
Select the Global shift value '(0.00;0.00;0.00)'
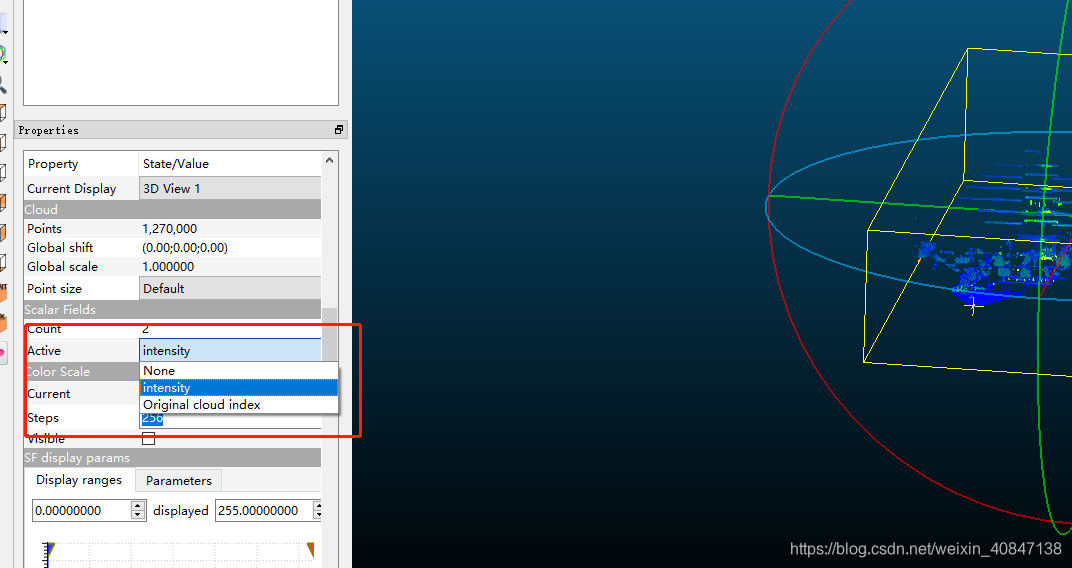pos(185,247)
